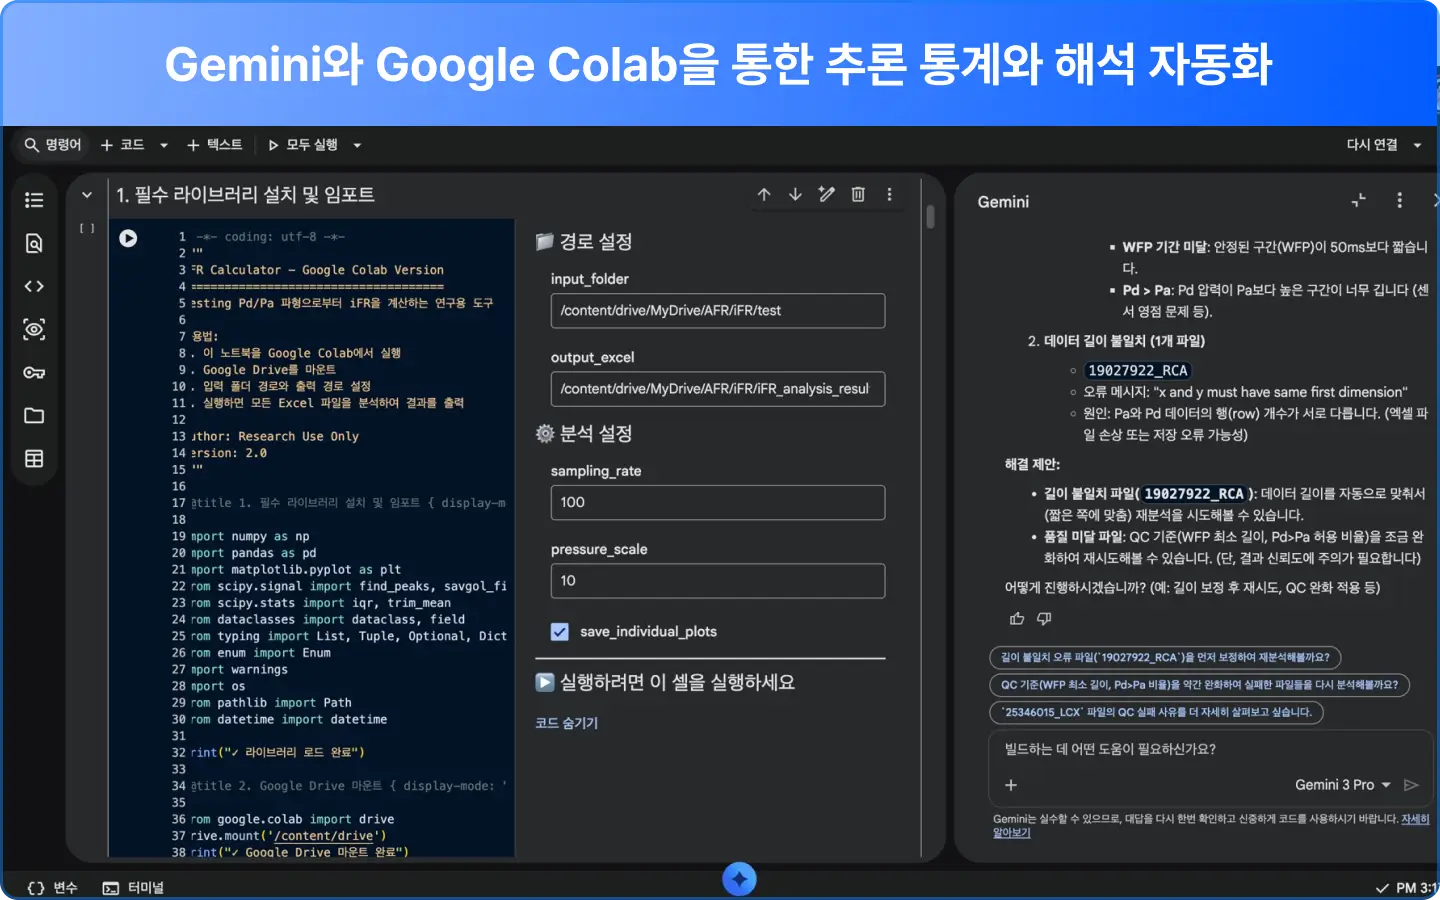
Task: Click the section title 1. 필수 라이브러리 설치 및 임포트
Action: [x=245, y=195]
